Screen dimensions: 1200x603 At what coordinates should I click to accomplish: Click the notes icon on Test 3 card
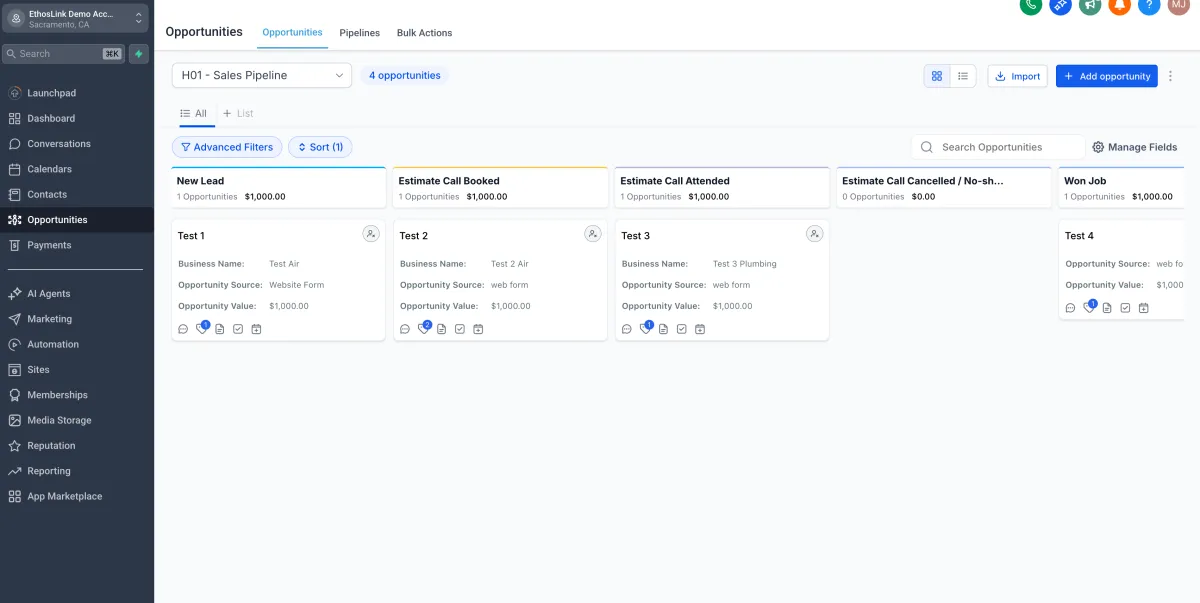(x=663, y=329)
